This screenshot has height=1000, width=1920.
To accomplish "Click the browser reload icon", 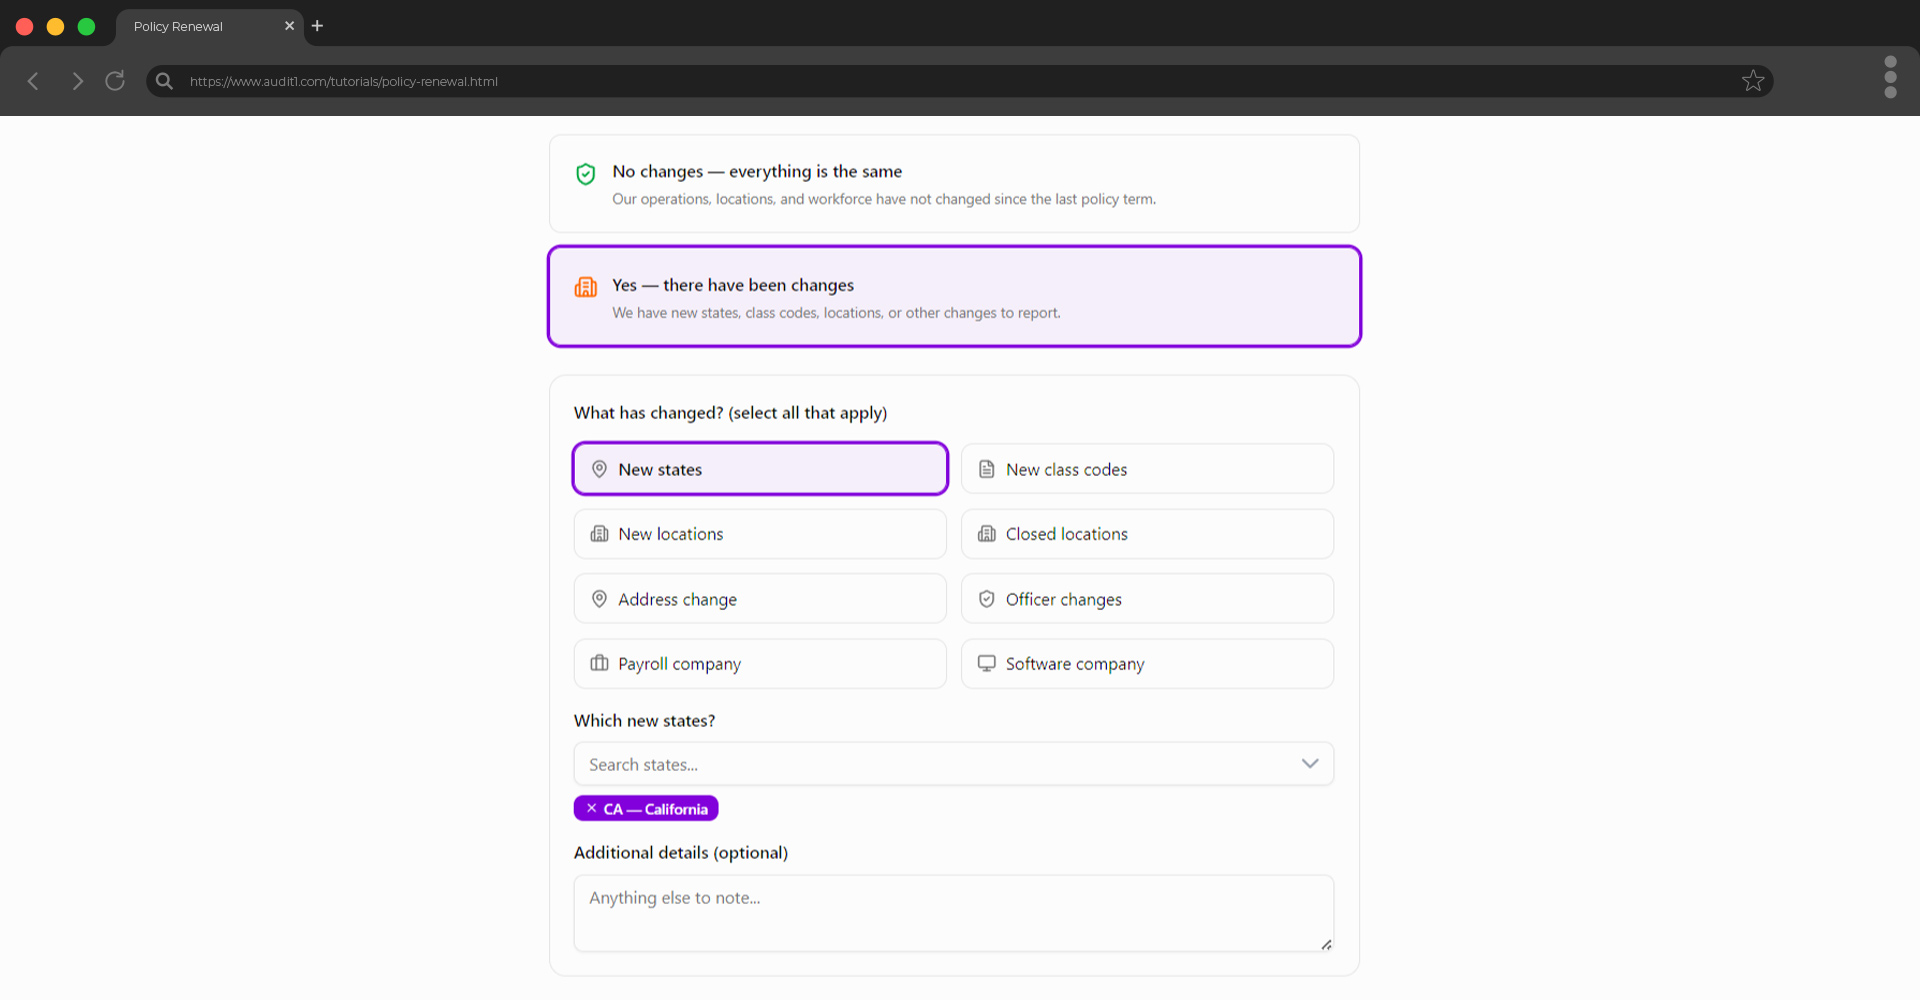I will coord(115,81).
